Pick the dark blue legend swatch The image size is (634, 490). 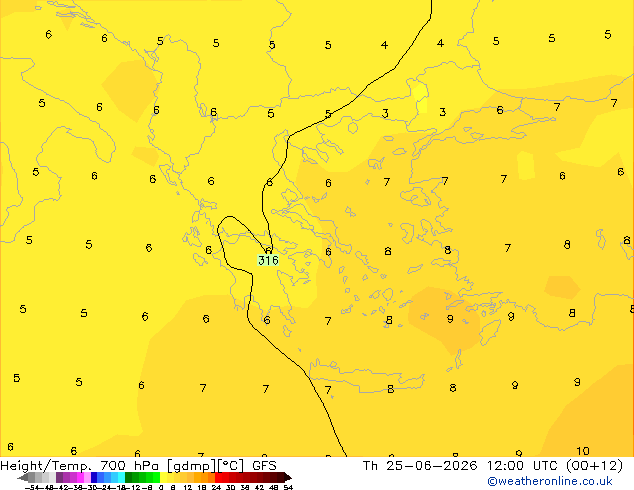[94, 477]
